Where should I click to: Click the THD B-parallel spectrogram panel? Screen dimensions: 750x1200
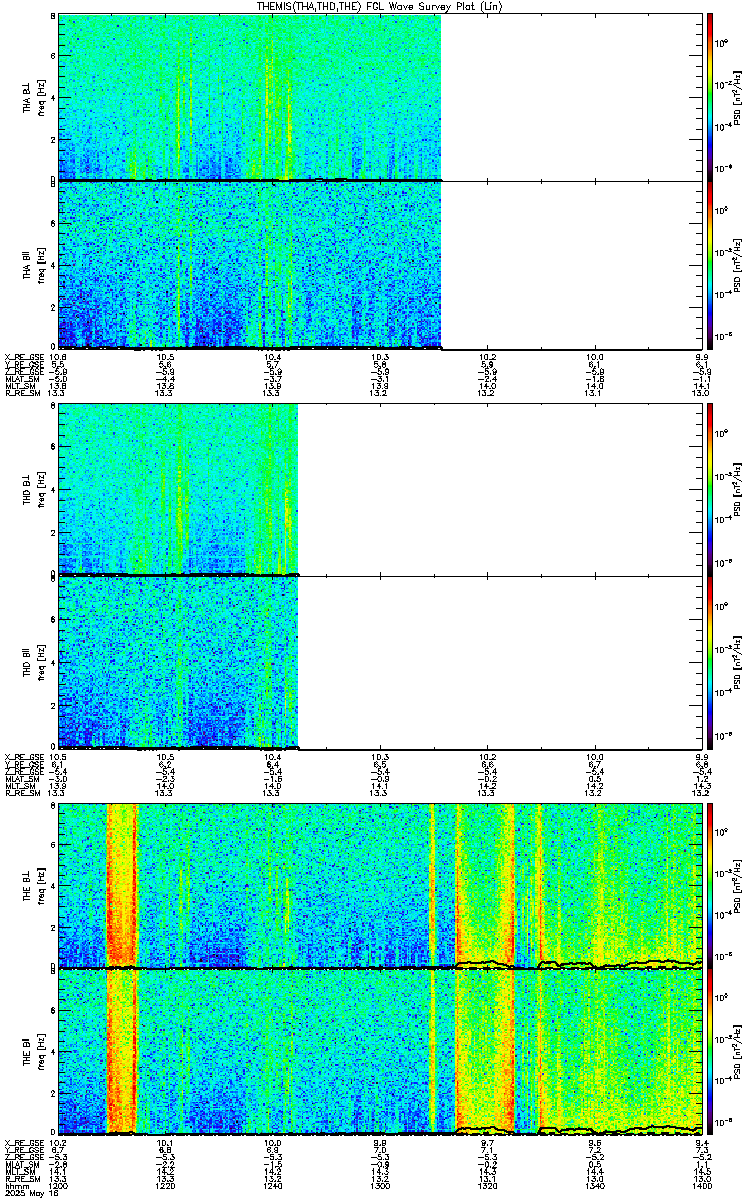click(380, 661)
